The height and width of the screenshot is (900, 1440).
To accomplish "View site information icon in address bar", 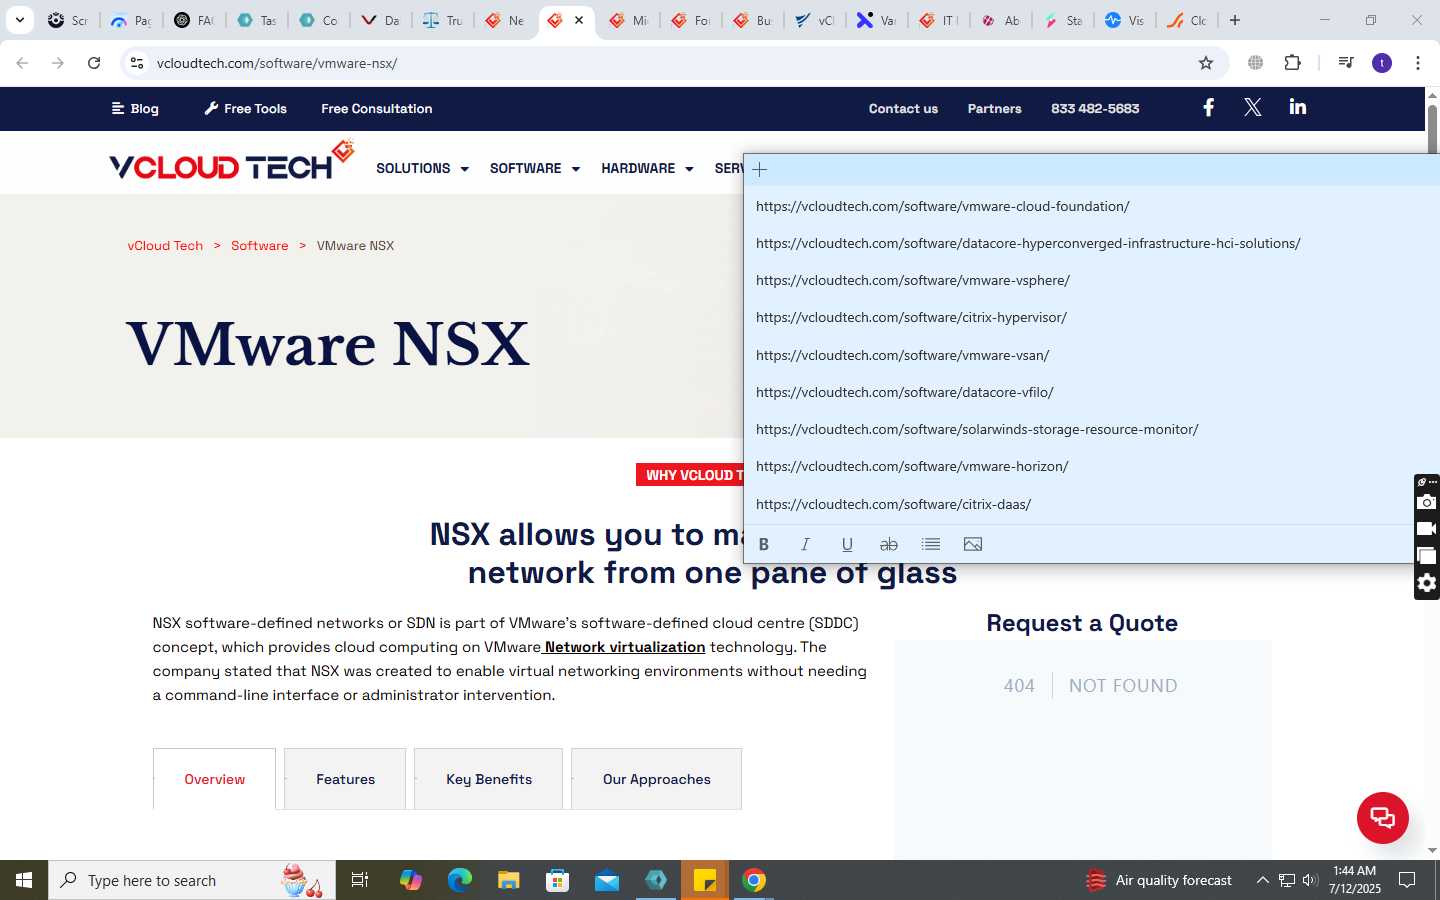I will tap(137, 63).
